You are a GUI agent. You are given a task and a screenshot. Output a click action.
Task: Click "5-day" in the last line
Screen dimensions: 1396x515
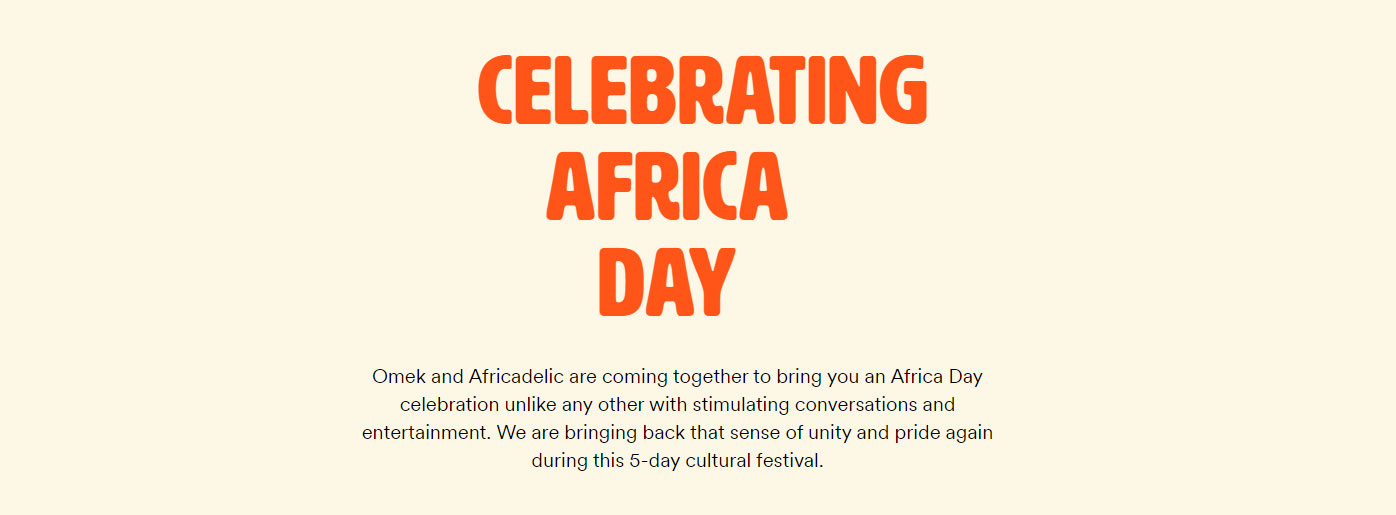(x=653, y=461)
